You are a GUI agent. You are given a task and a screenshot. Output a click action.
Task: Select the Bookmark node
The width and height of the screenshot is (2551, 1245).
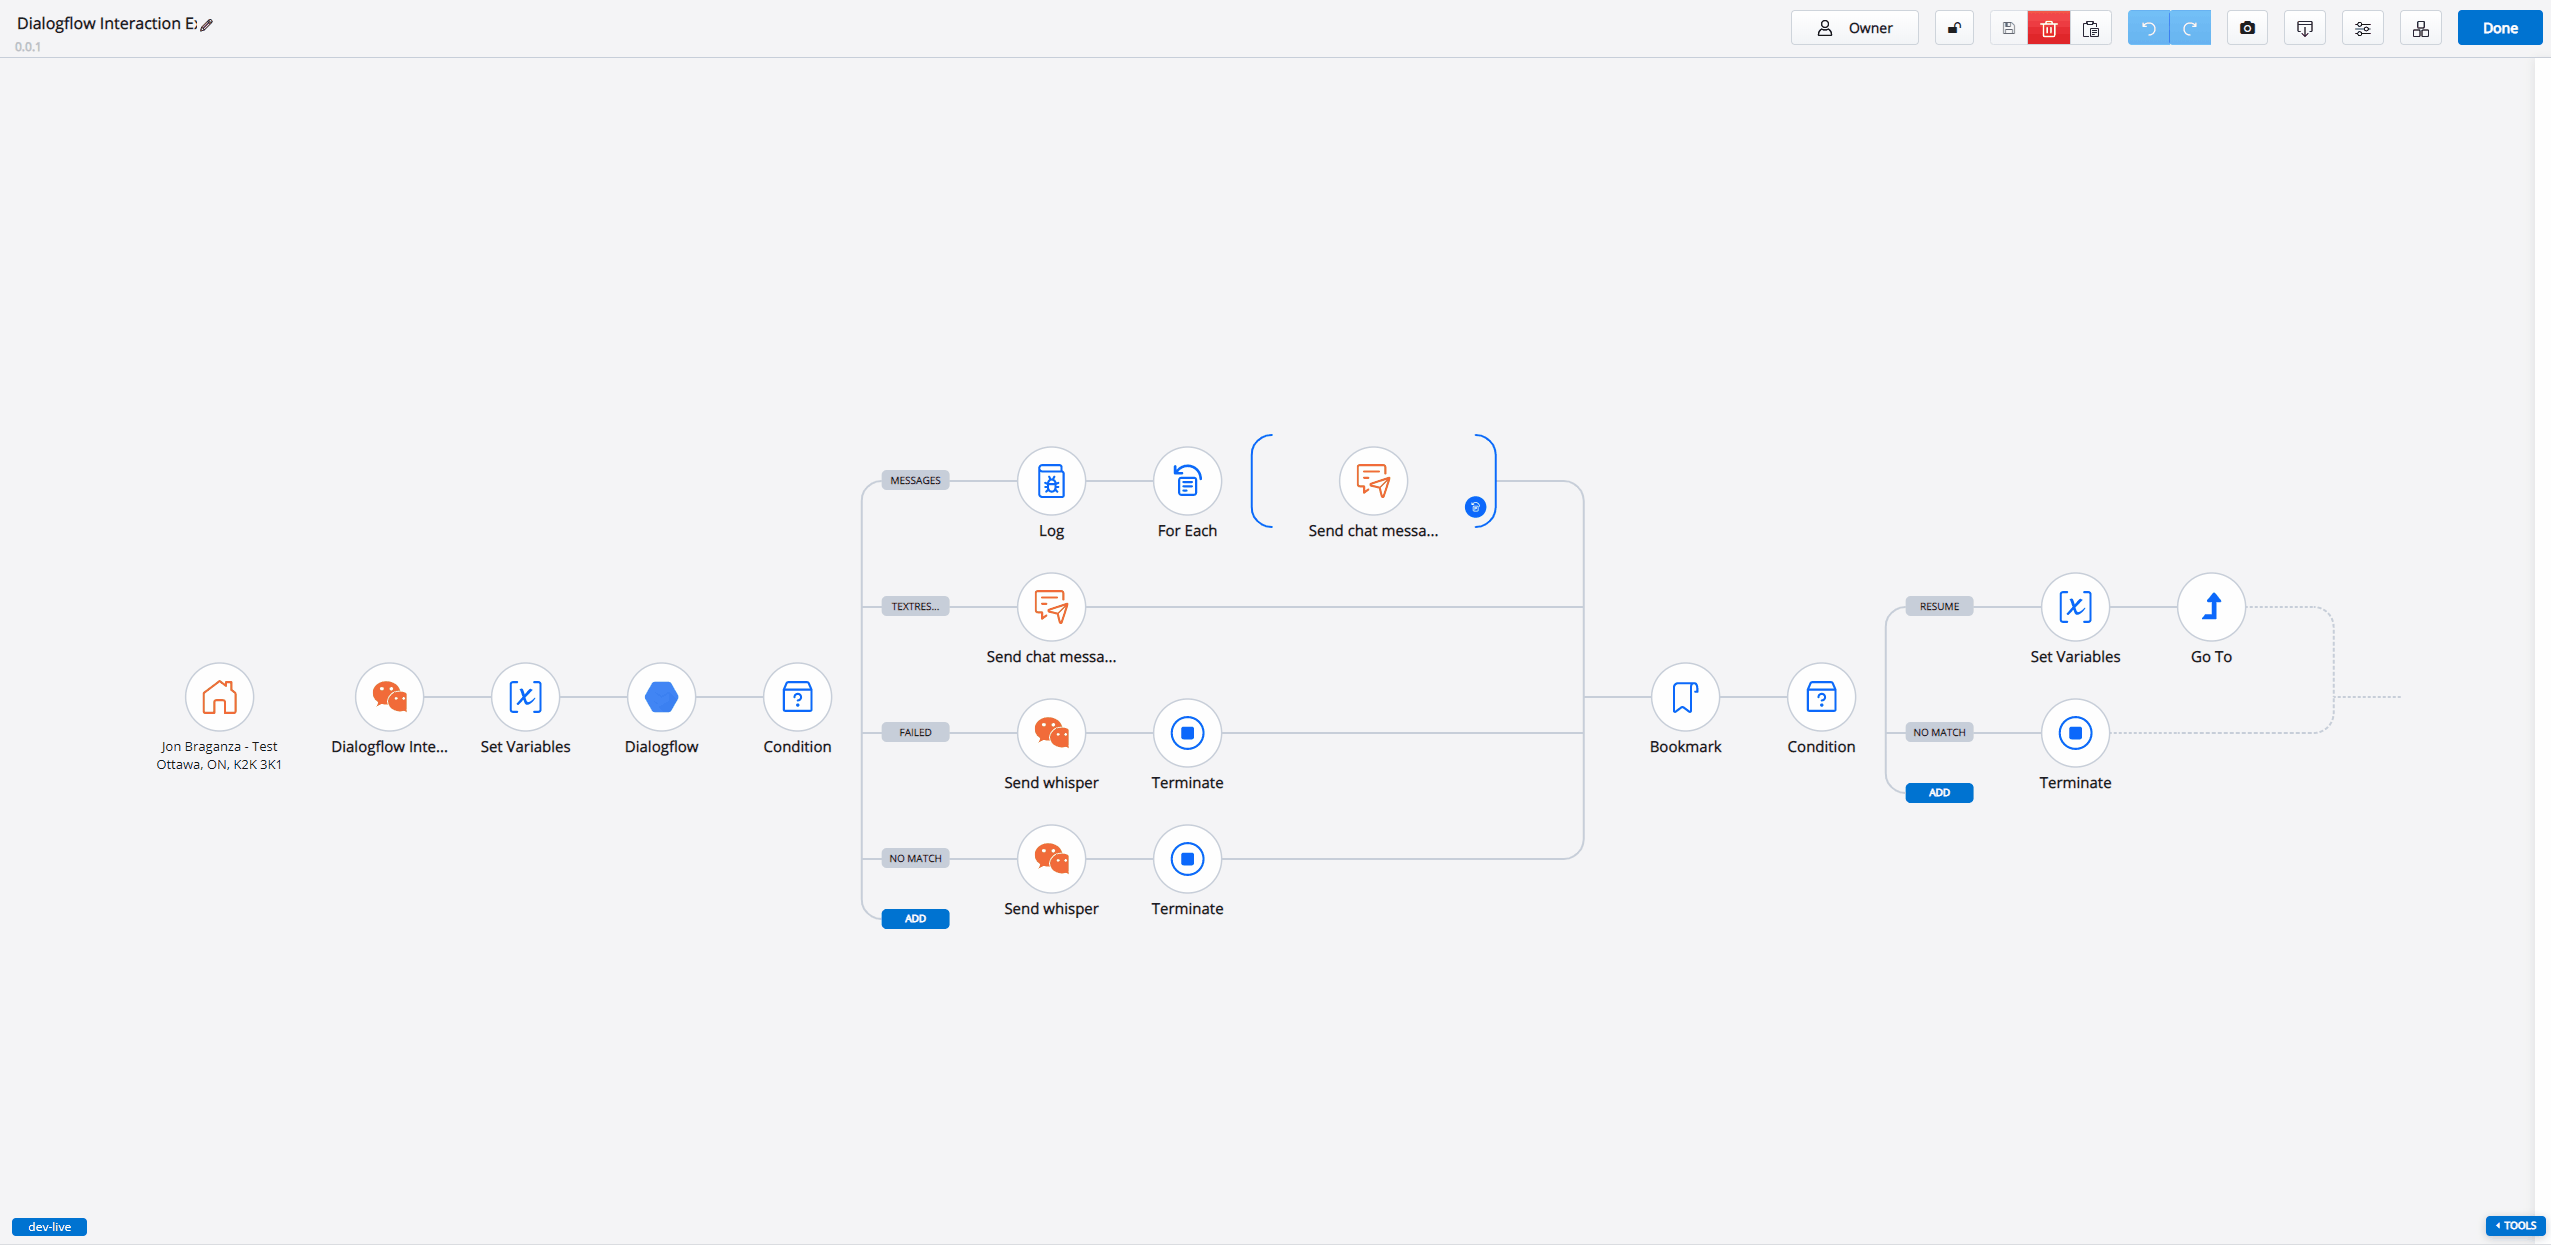pos(1685,697)
